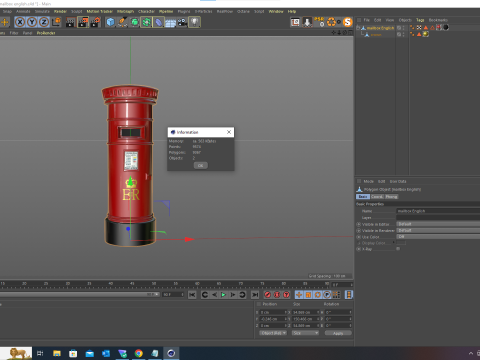This screenshot has height=360, width=480.
Task: Open the Render menu
Action: pos(60,11)
